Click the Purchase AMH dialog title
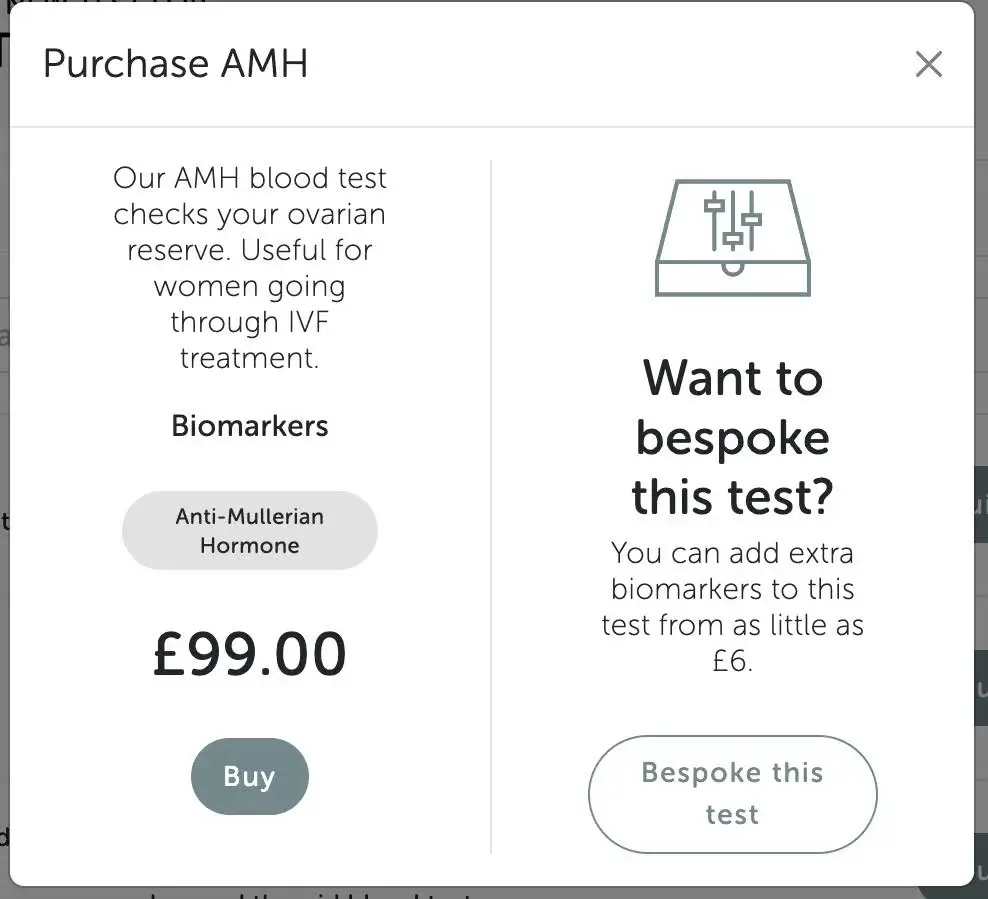Viewport: 988px width, 899px height. tap(175, 64)
